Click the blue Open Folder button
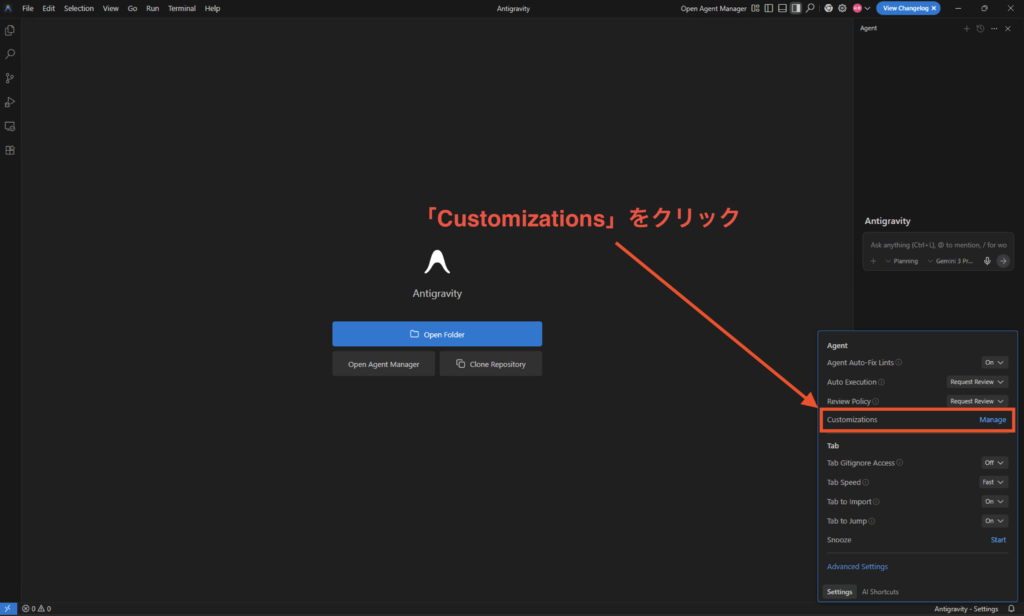 (x=437, y=334)
